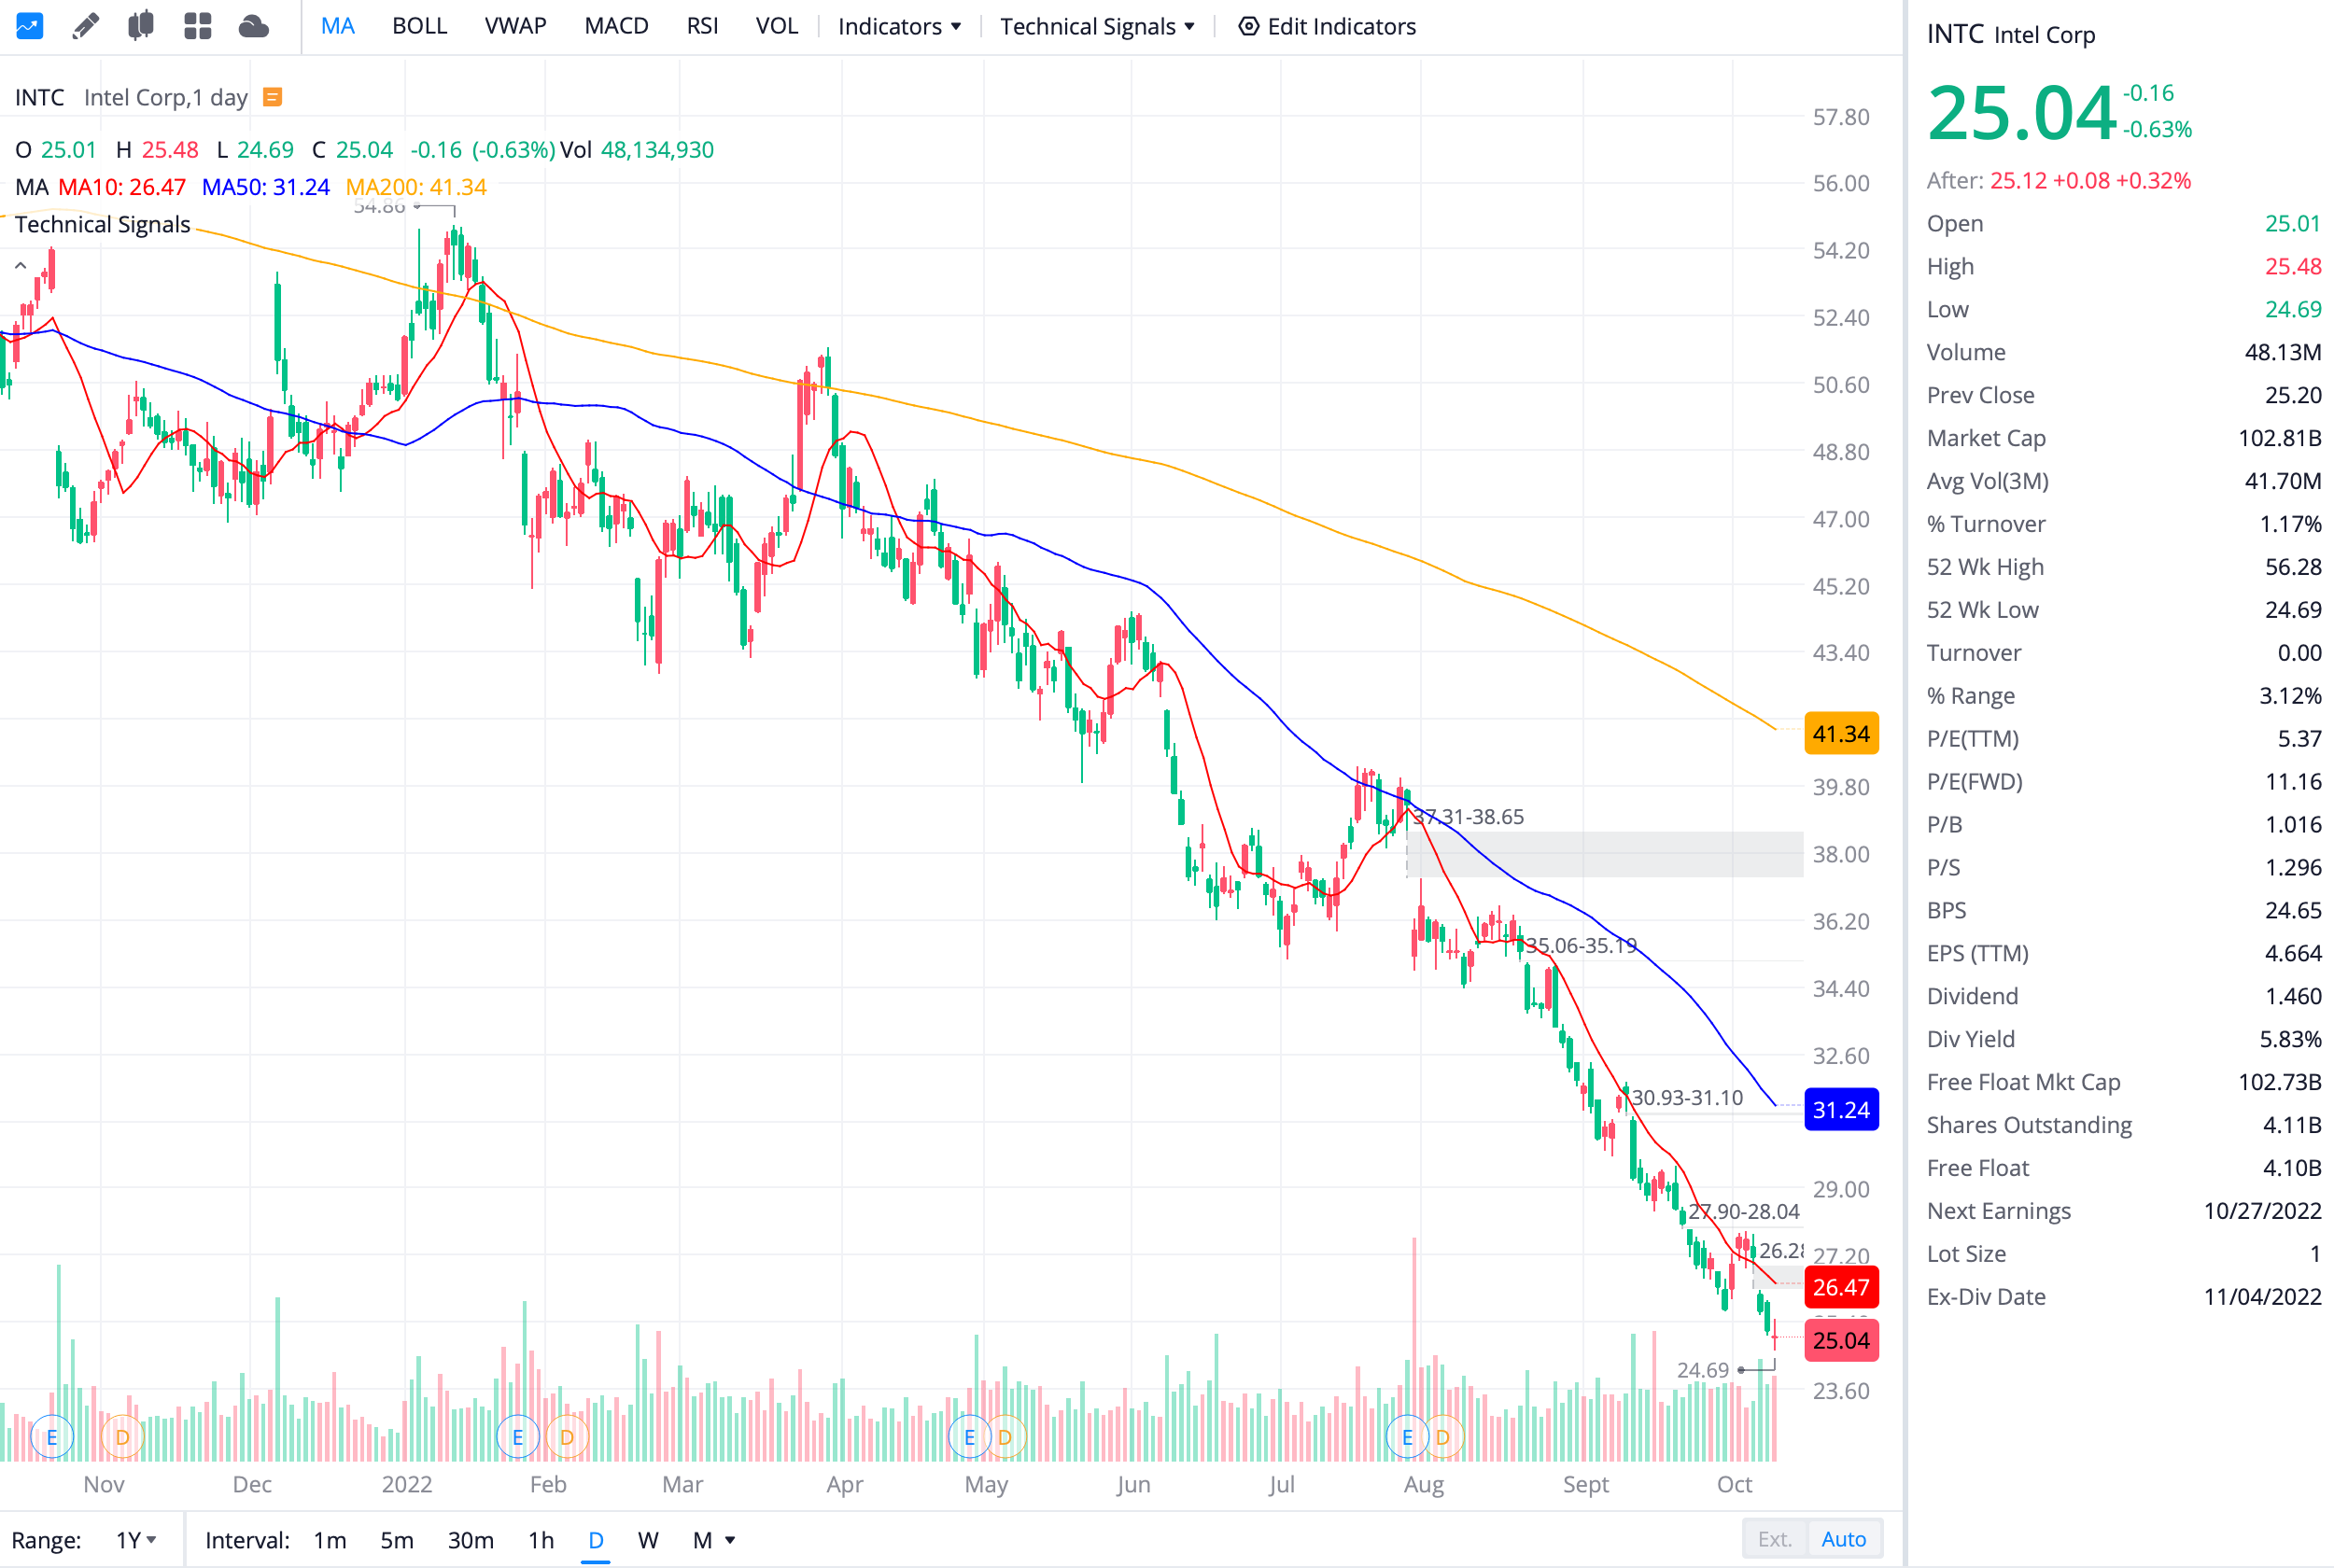The image size is (2334, 1568).
Task: Open the candlestick chart type icon
Action: point(141,26)
